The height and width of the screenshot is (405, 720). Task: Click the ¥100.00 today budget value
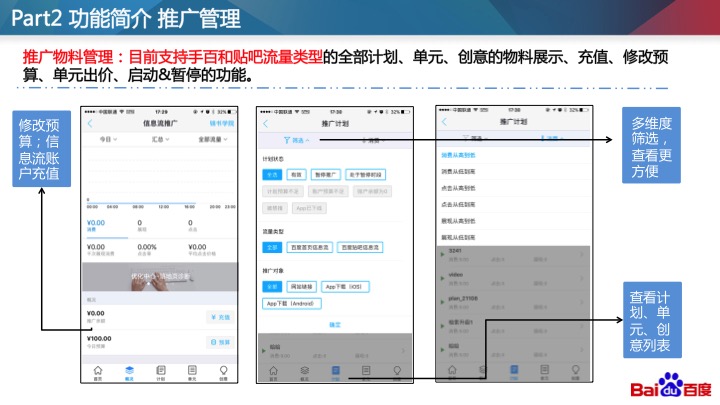tap(99, 339)
